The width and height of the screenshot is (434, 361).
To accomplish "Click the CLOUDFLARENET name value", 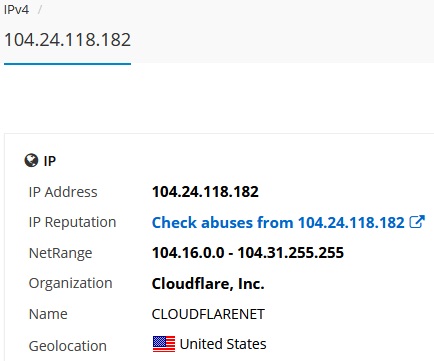I will click(208, 314).
